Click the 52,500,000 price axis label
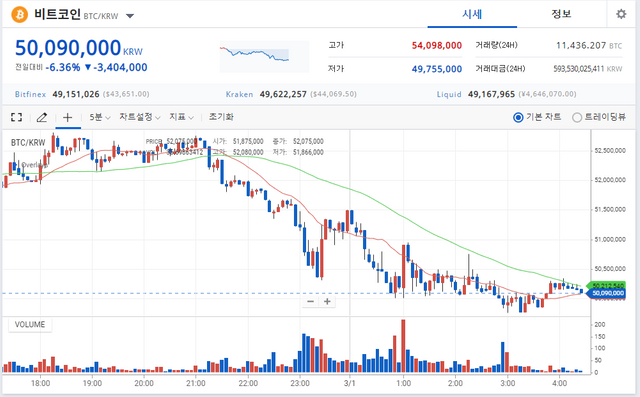The height and width of the screenshot is (397, 640). click(x=610, y=151)
